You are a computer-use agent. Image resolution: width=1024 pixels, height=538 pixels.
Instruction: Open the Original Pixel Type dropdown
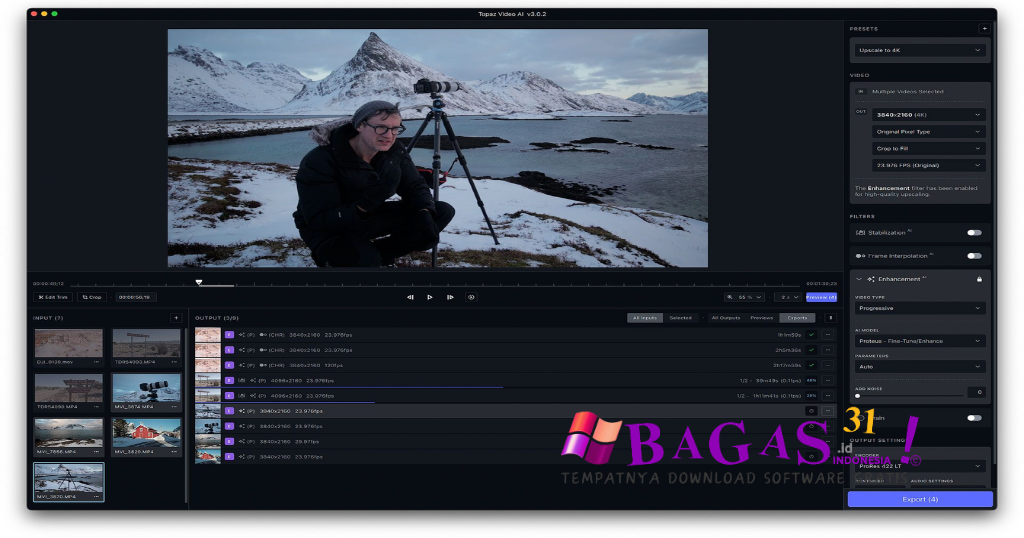928,132
